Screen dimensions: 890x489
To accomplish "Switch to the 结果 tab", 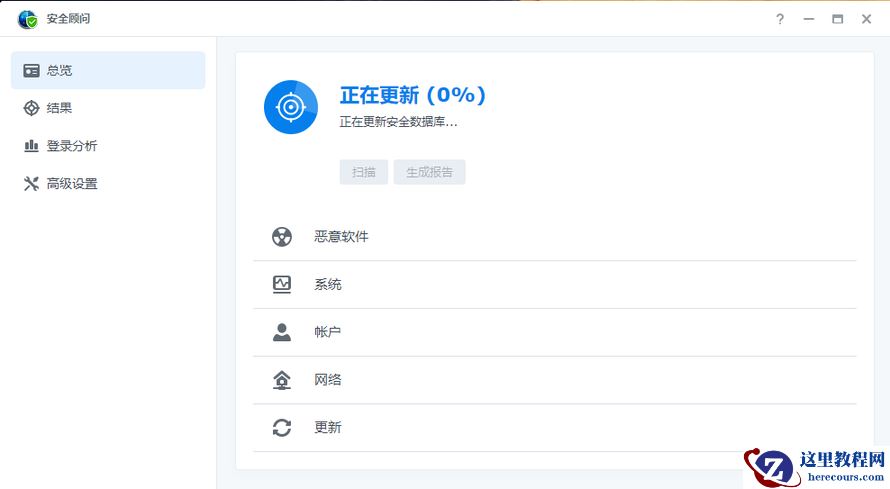I will pos(60,108).
